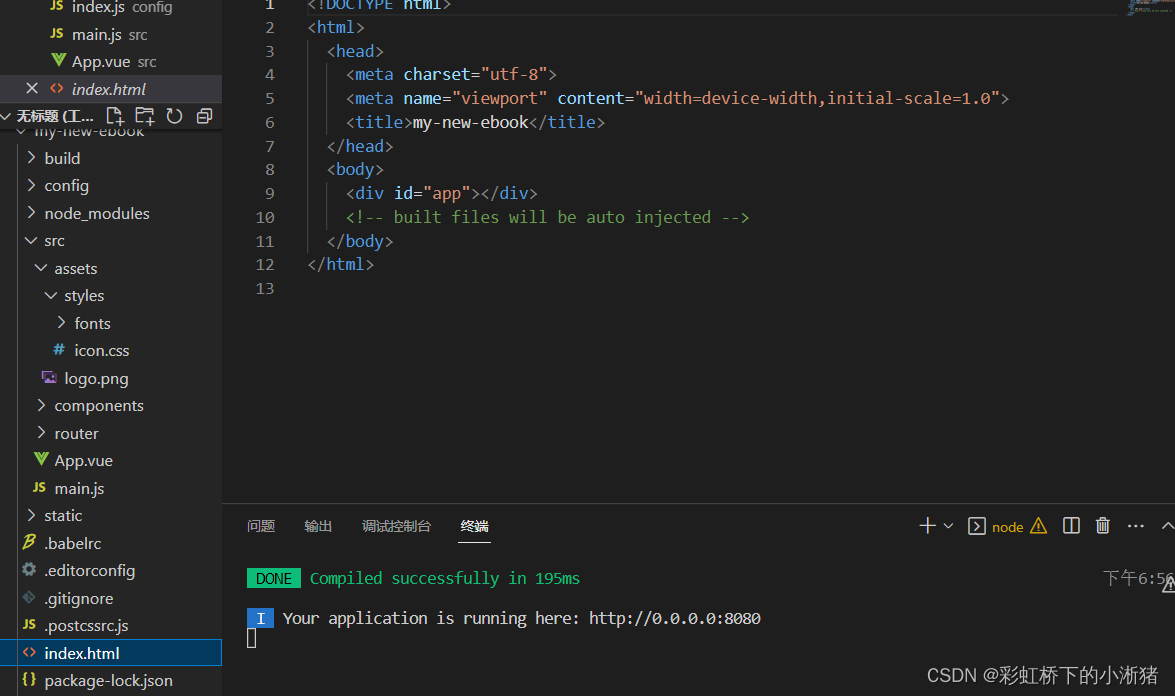Click the minimap in the editor corner
Viewport: 1175px width, 696px height.
(x=1149, y=7)
